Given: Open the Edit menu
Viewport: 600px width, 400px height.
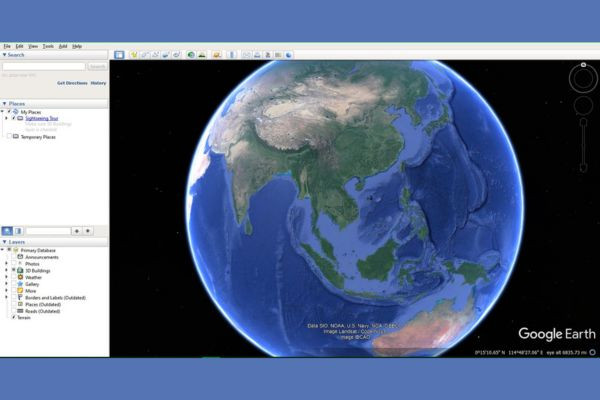Looking at the screenshot, I should click(x=20, y=46).
